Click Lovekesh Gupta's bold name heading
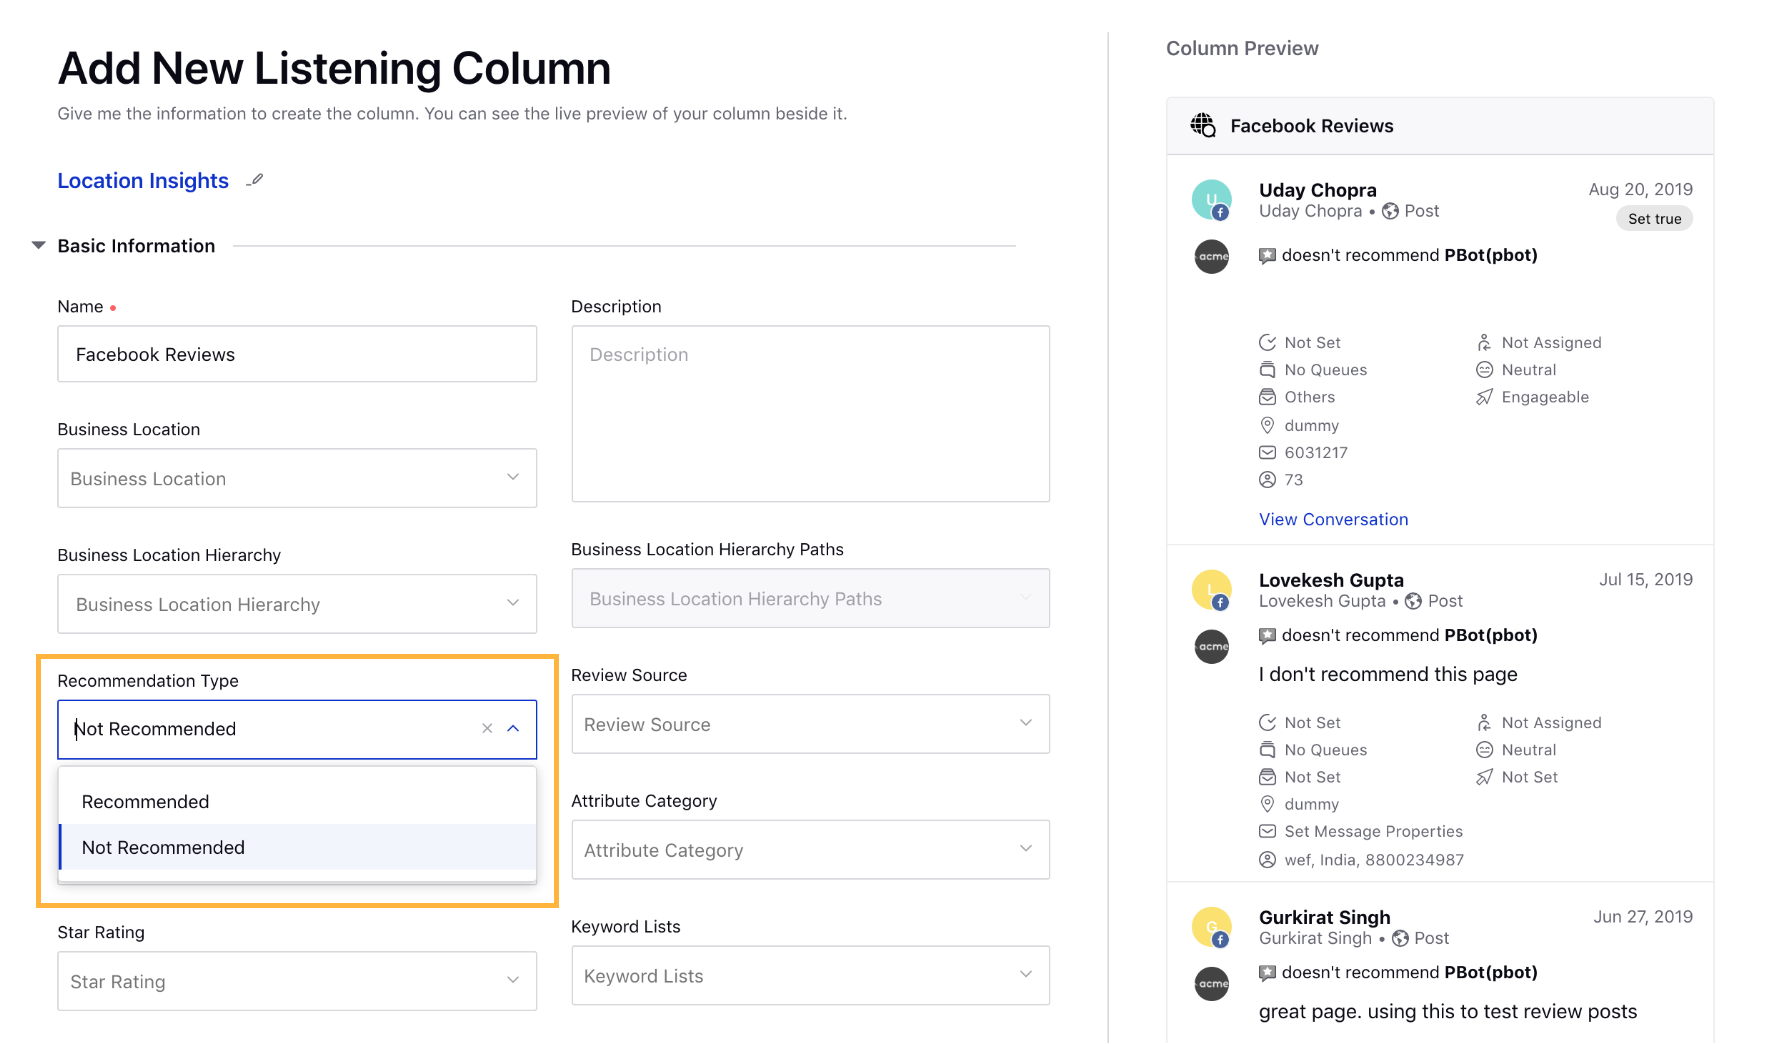This screenshot has width=1770, height=1044. point(1331,580)
